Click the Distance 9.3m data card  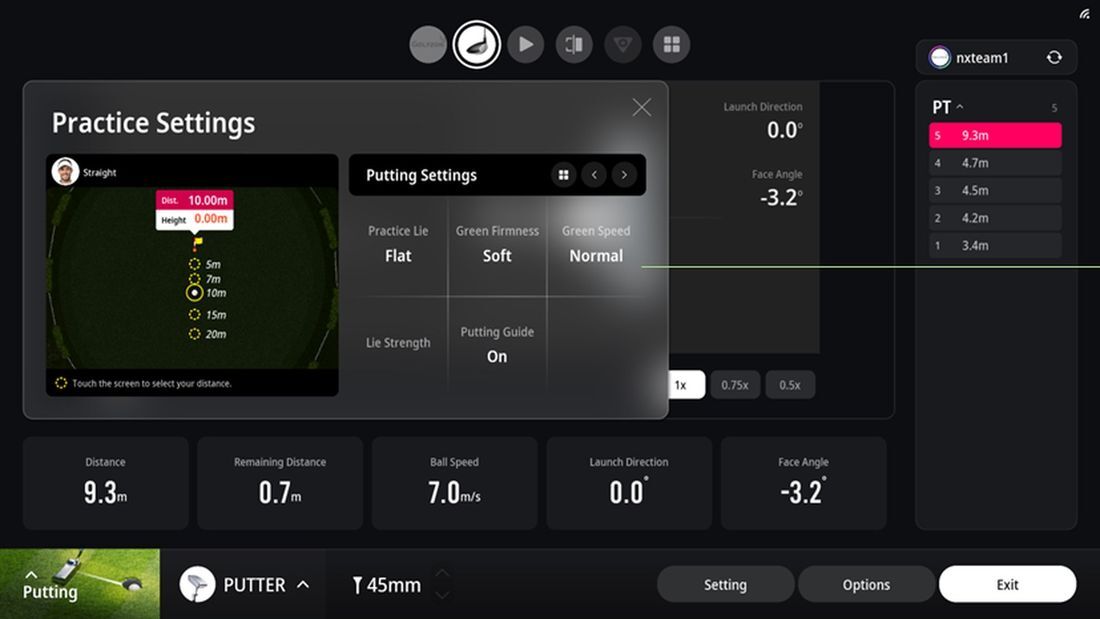pyautogui.click(x=105, y=483)
